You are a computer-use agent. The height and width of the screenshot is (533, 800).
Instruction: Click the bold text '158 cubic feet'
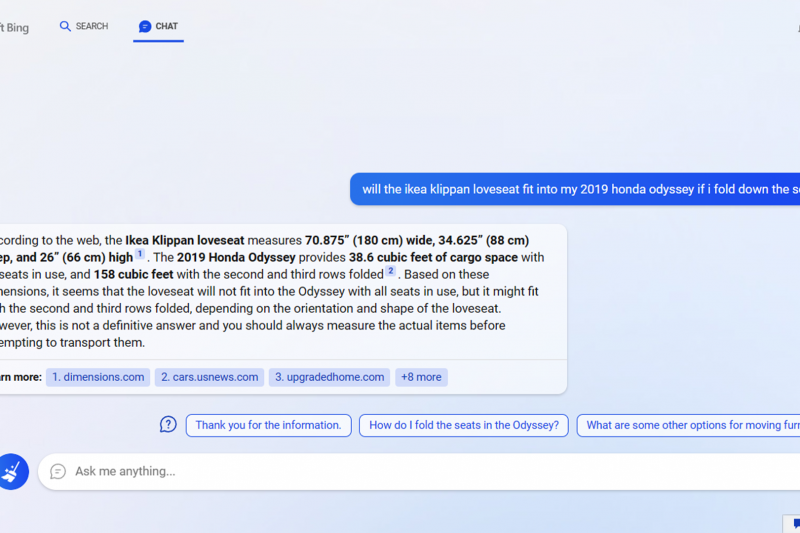pyautogui.click(x=133, y=274)
